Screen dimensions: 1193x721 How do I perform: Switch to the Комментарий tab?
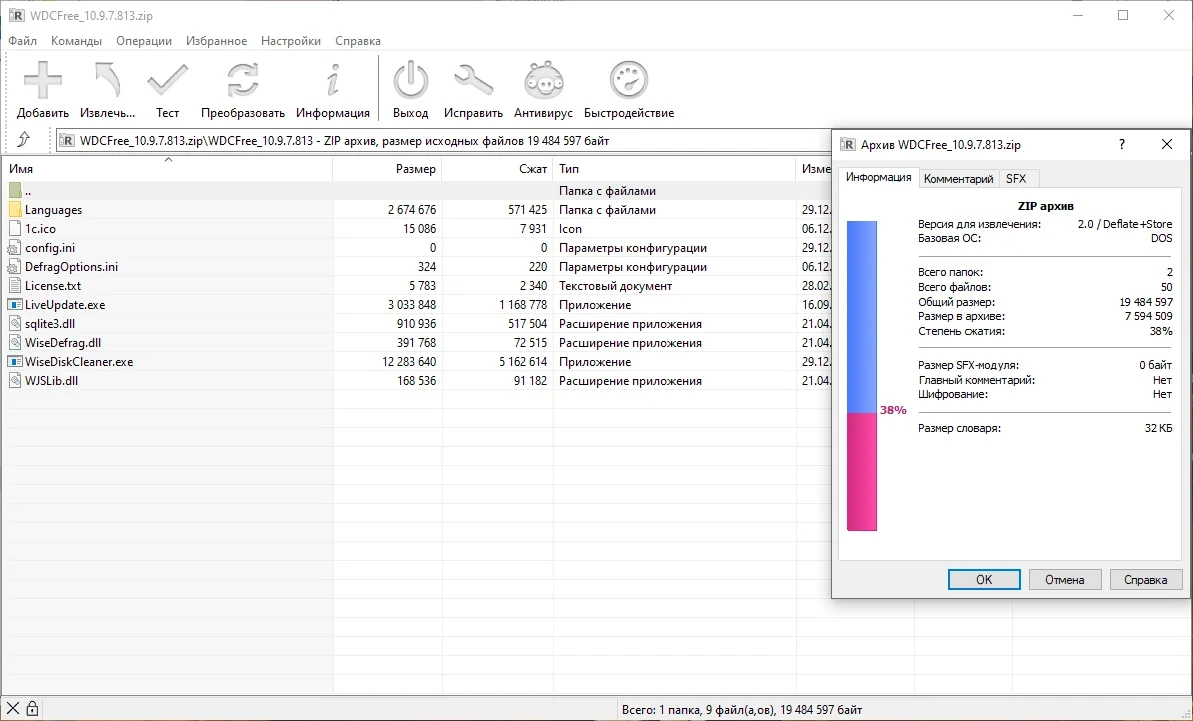958,179
